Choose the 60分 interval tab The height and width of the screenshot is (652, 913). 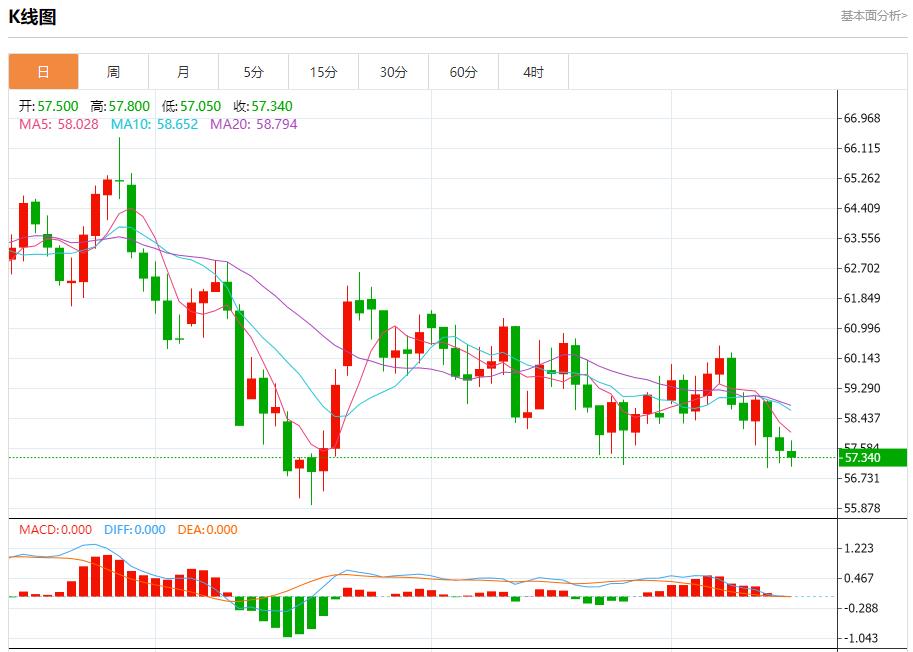click(x=463, y=72)
